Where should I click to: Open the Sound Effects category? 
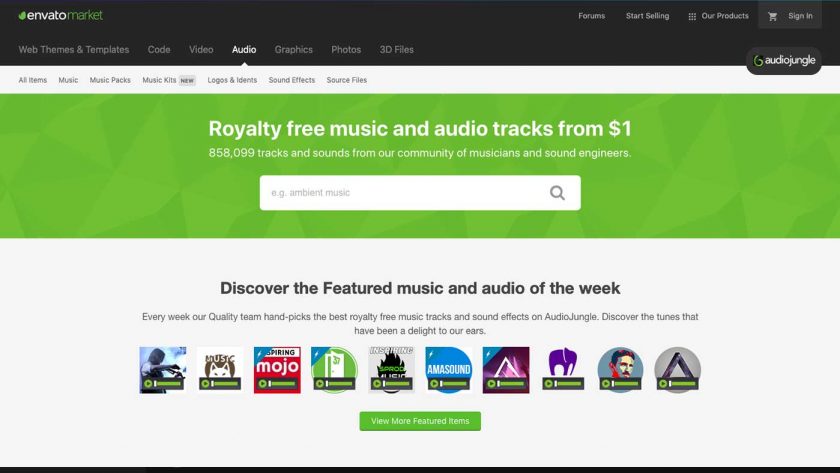292,80
